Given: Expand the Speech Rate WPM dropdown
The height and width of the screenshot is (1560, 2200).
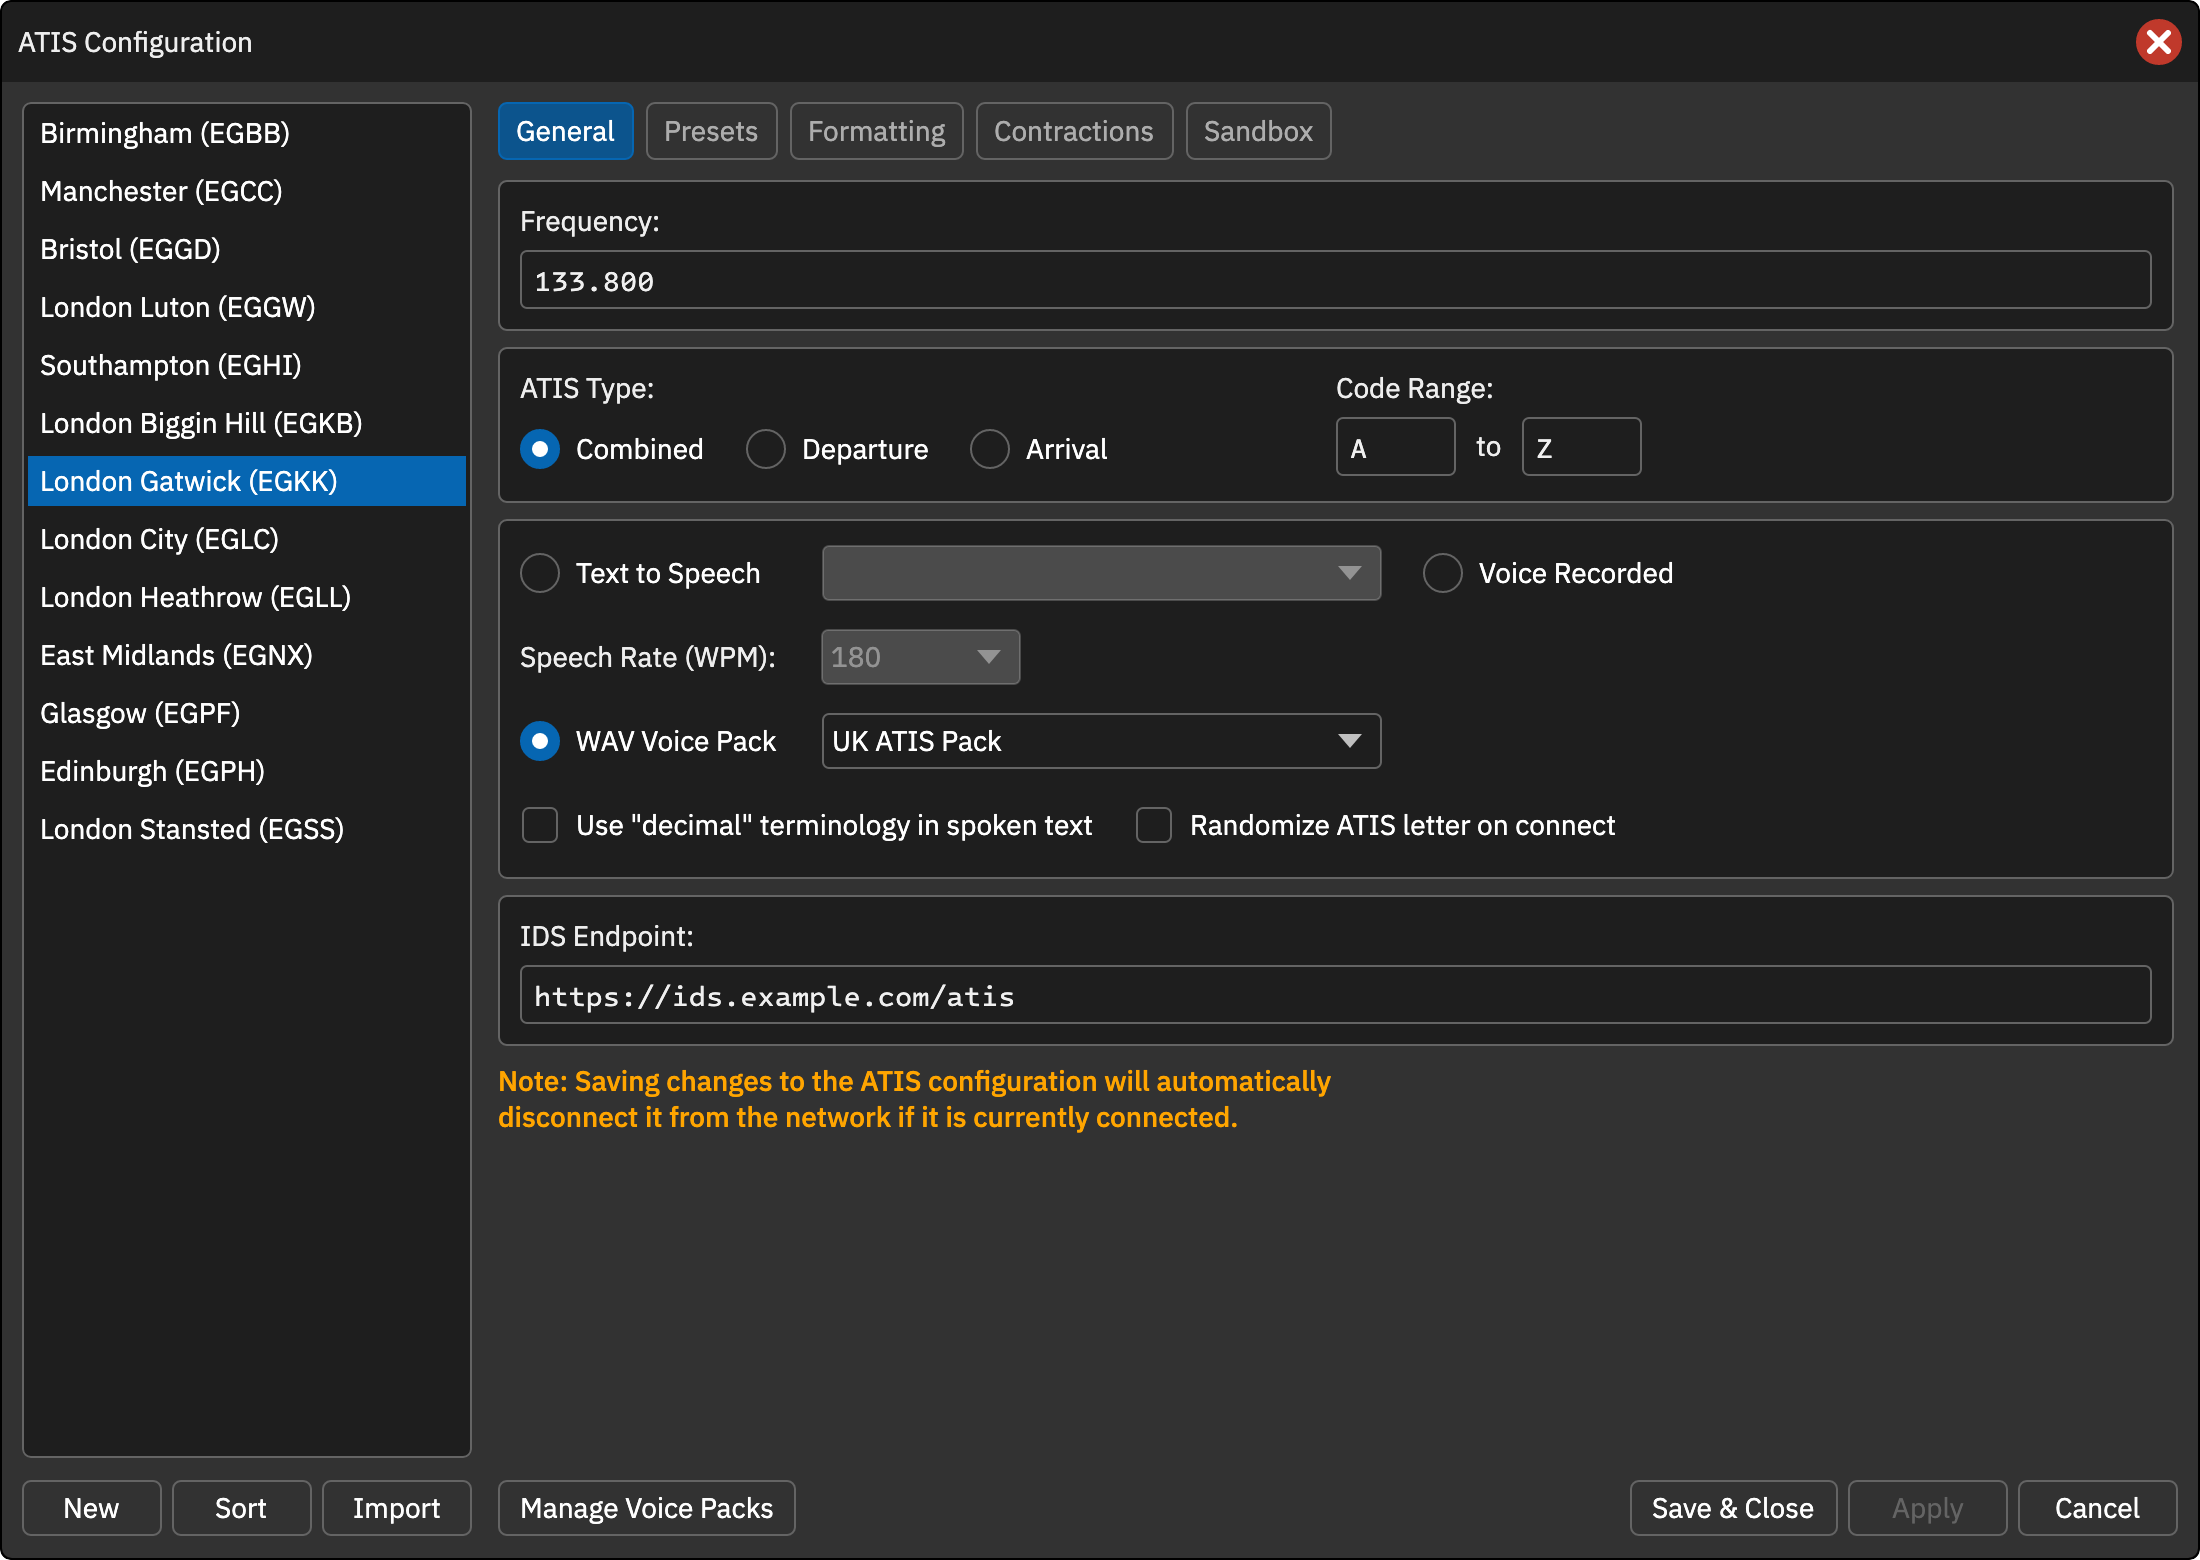Looking at the screenshot, I should 920,657.
